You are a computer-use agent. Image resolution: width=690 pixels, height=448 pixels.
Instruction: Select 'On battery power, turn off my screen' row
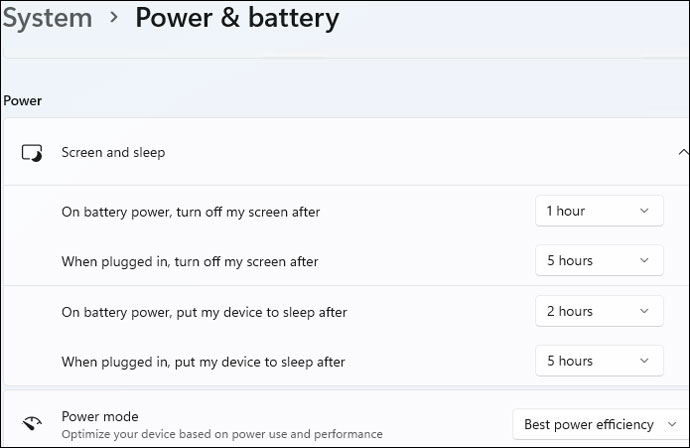click(x=191, y=212)
